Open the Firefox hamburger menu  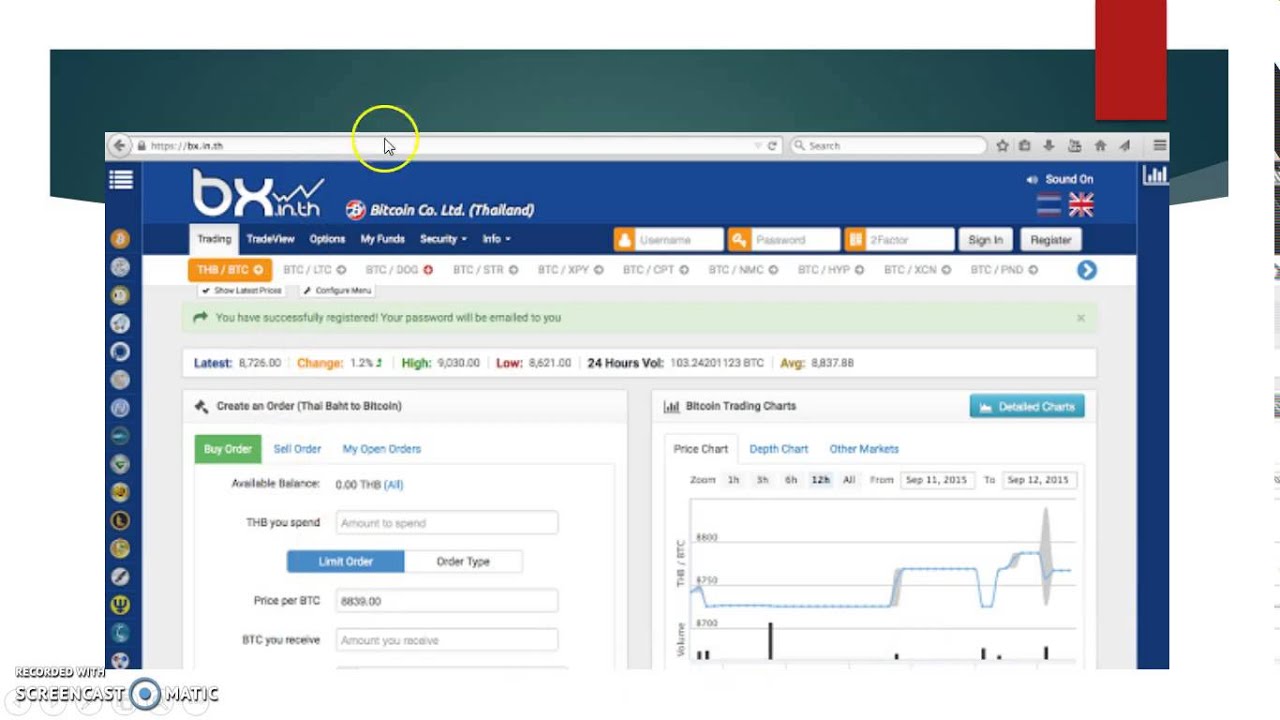click(x=1159, y=146)
